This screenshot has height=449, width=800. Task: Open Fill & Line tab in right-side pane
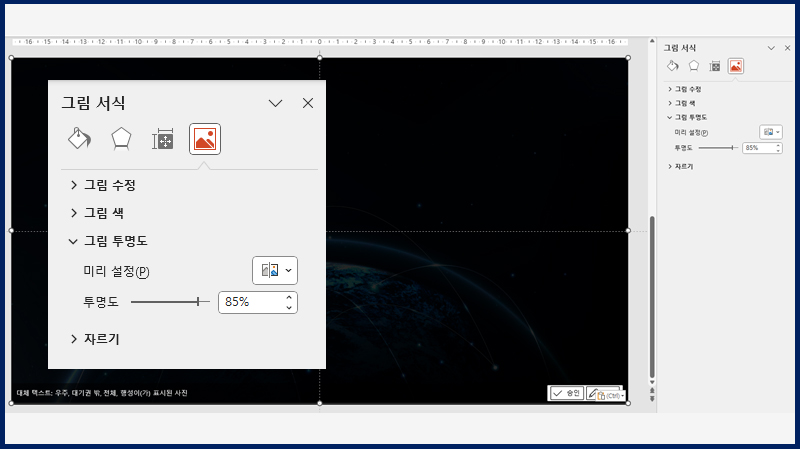pos(672,66)
